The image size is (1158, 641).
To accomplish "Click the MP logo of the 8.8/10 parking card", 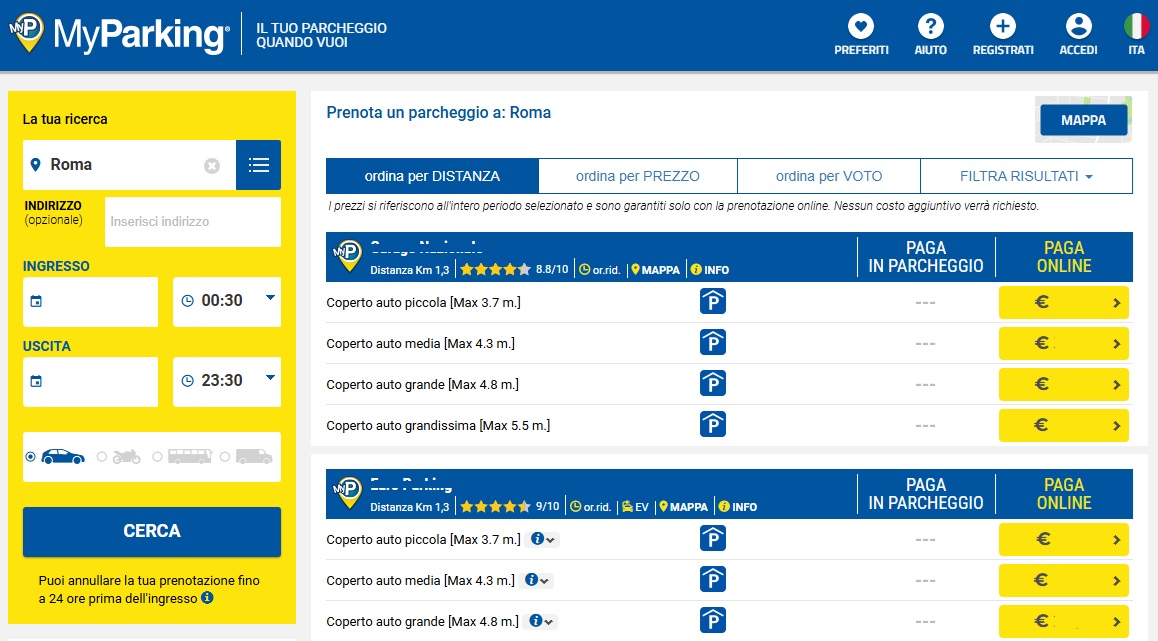I will (348, 255).
